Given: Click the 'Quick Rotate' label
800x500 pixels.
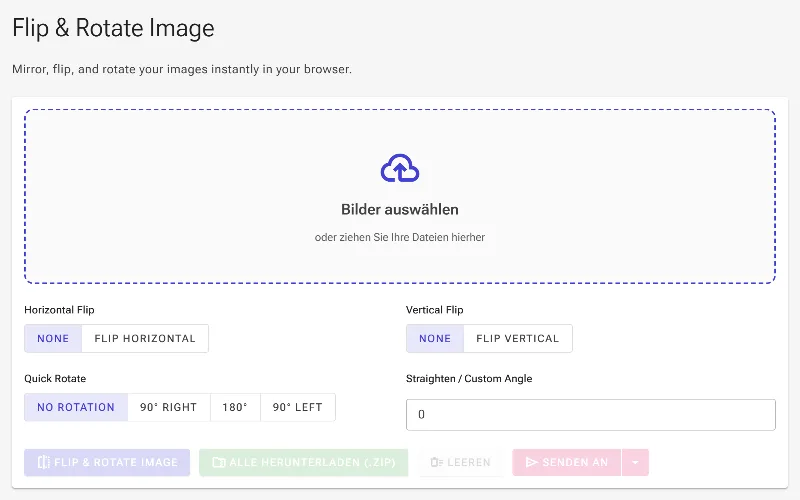Looking at the screenshot, I should click(x=55, y=379).
